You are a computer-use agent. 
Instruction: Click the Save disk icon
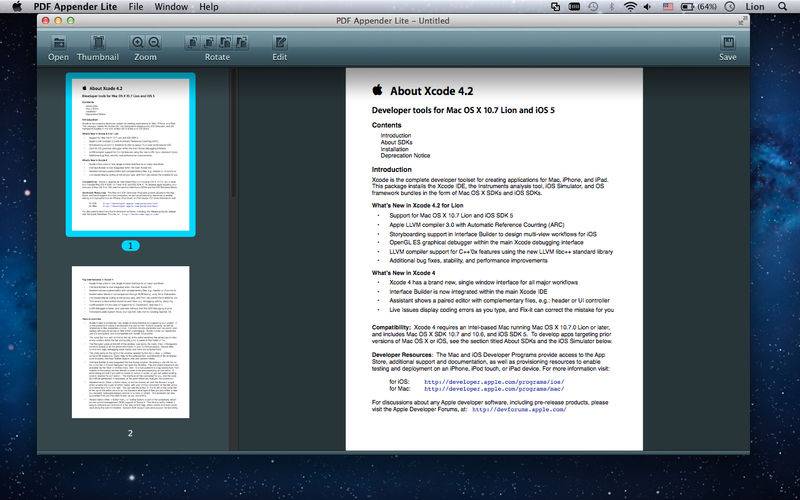tap(728, 42)
